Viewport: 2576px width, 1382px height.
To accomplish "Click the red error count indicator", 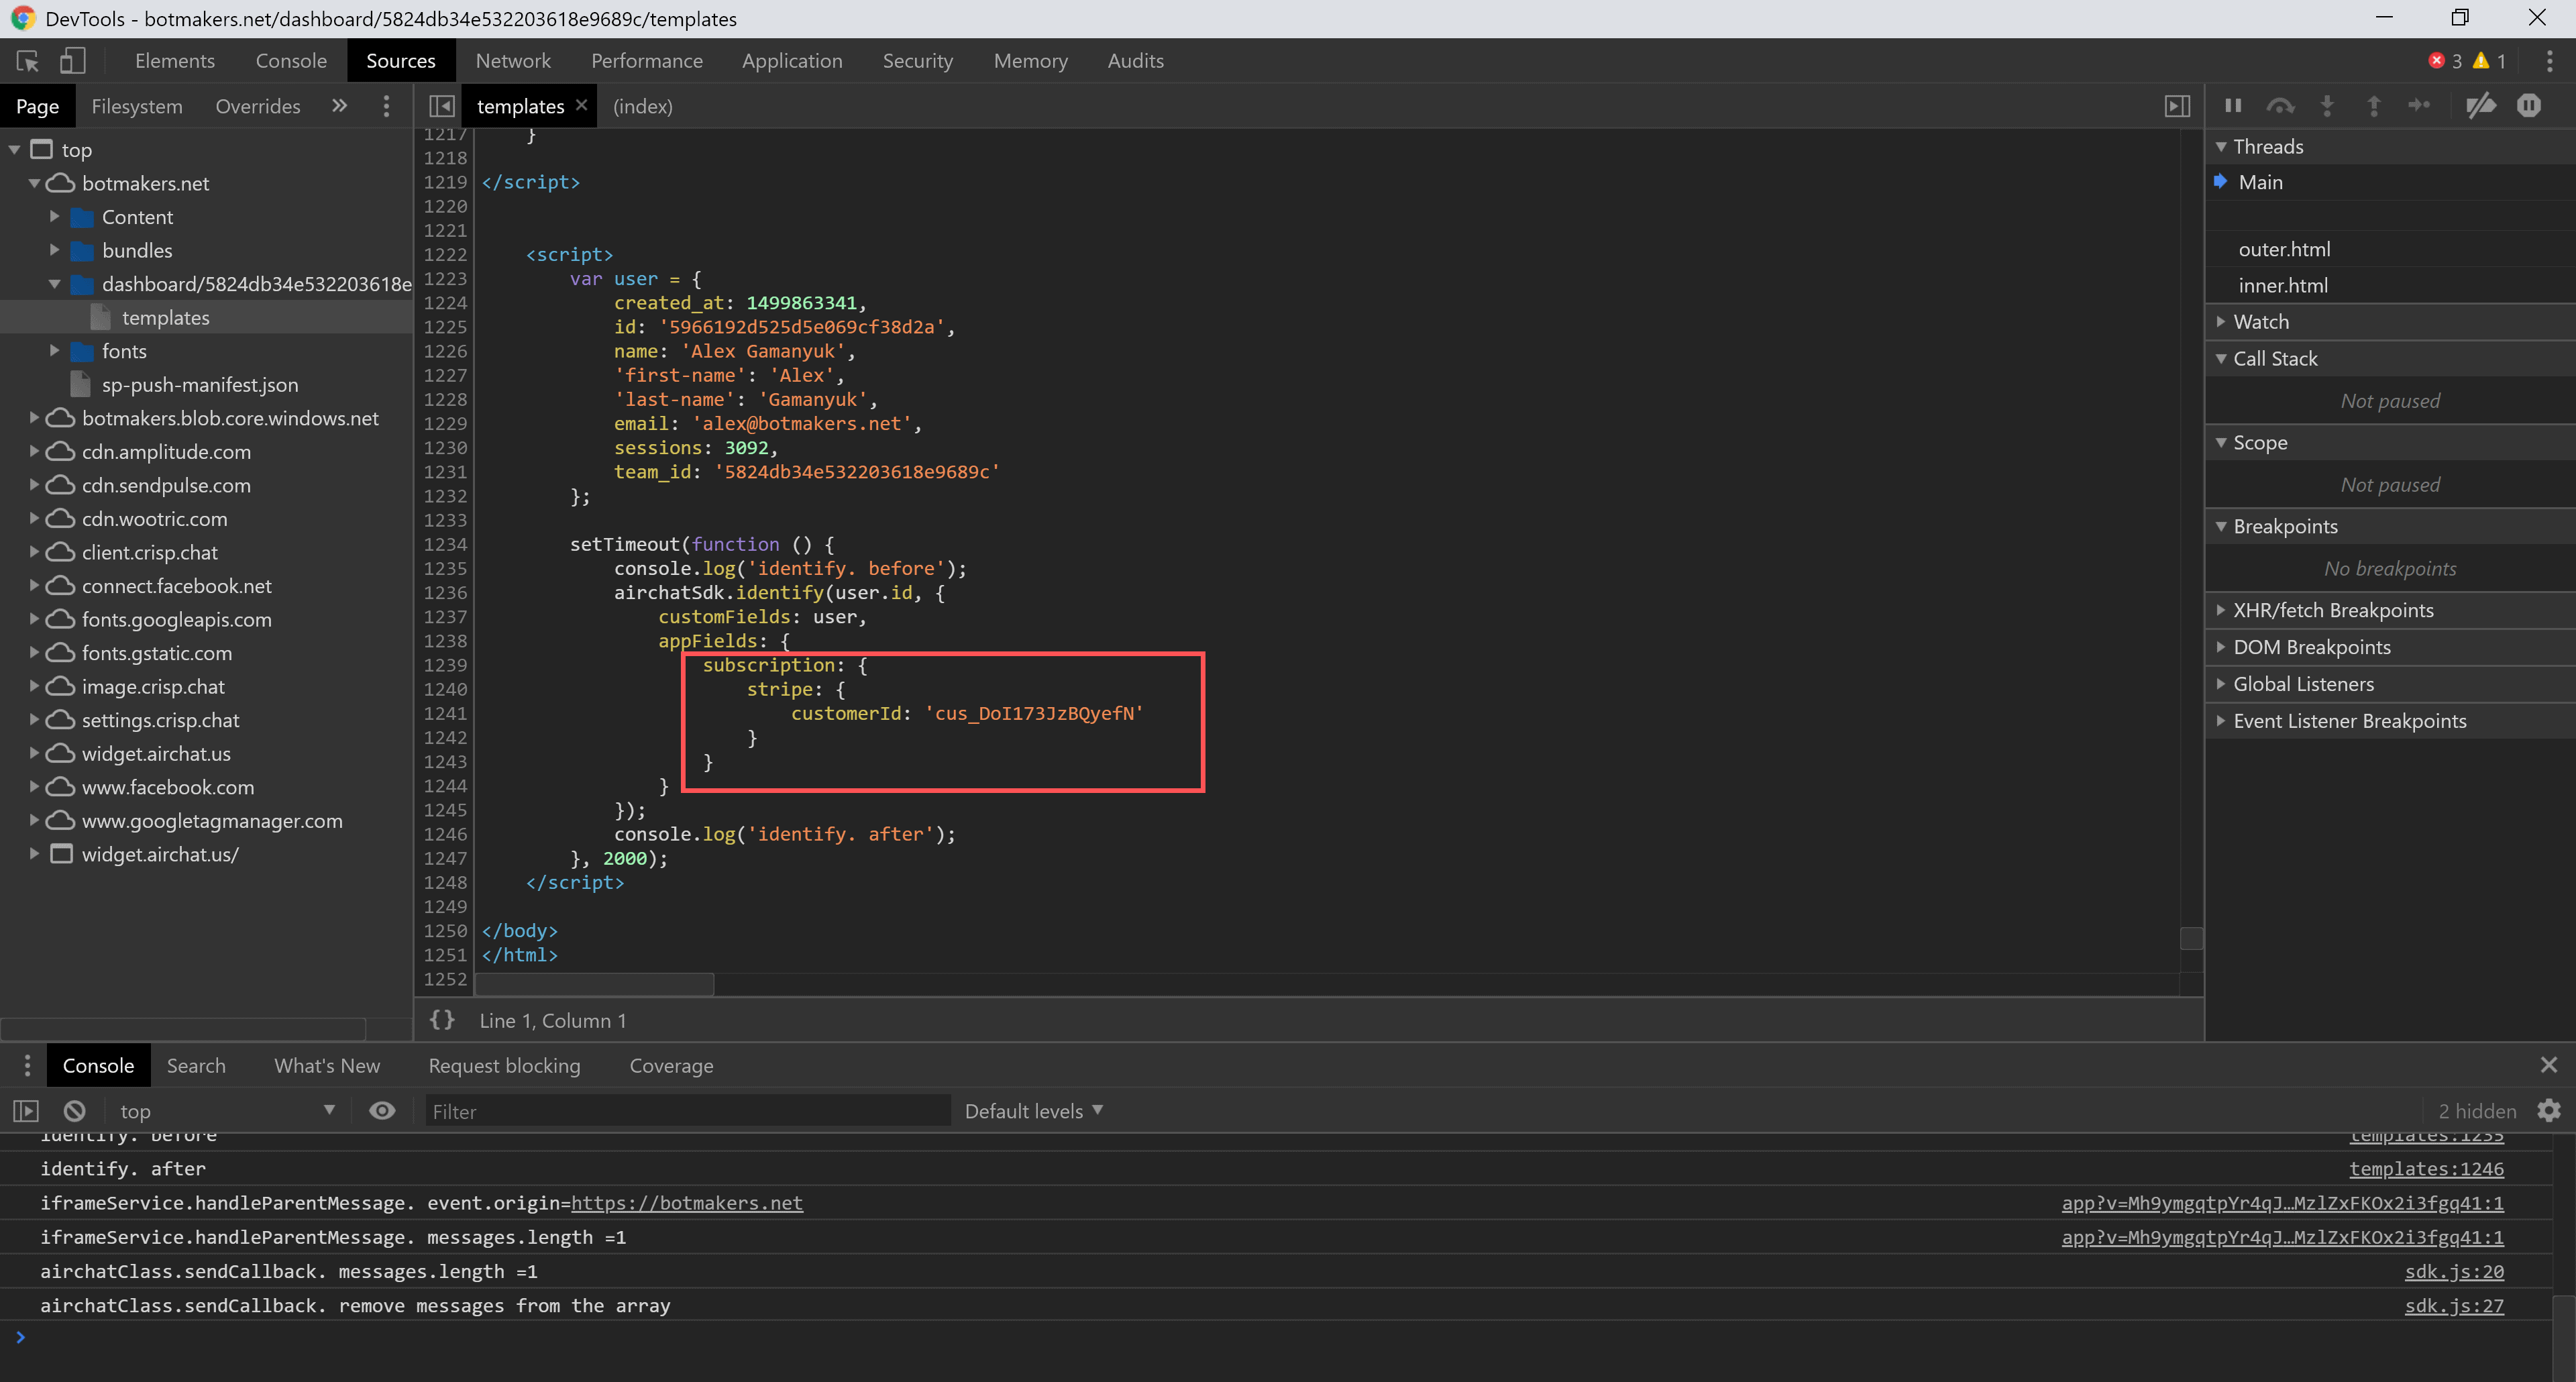I will pyautogui.click(x=2445, y=61).
